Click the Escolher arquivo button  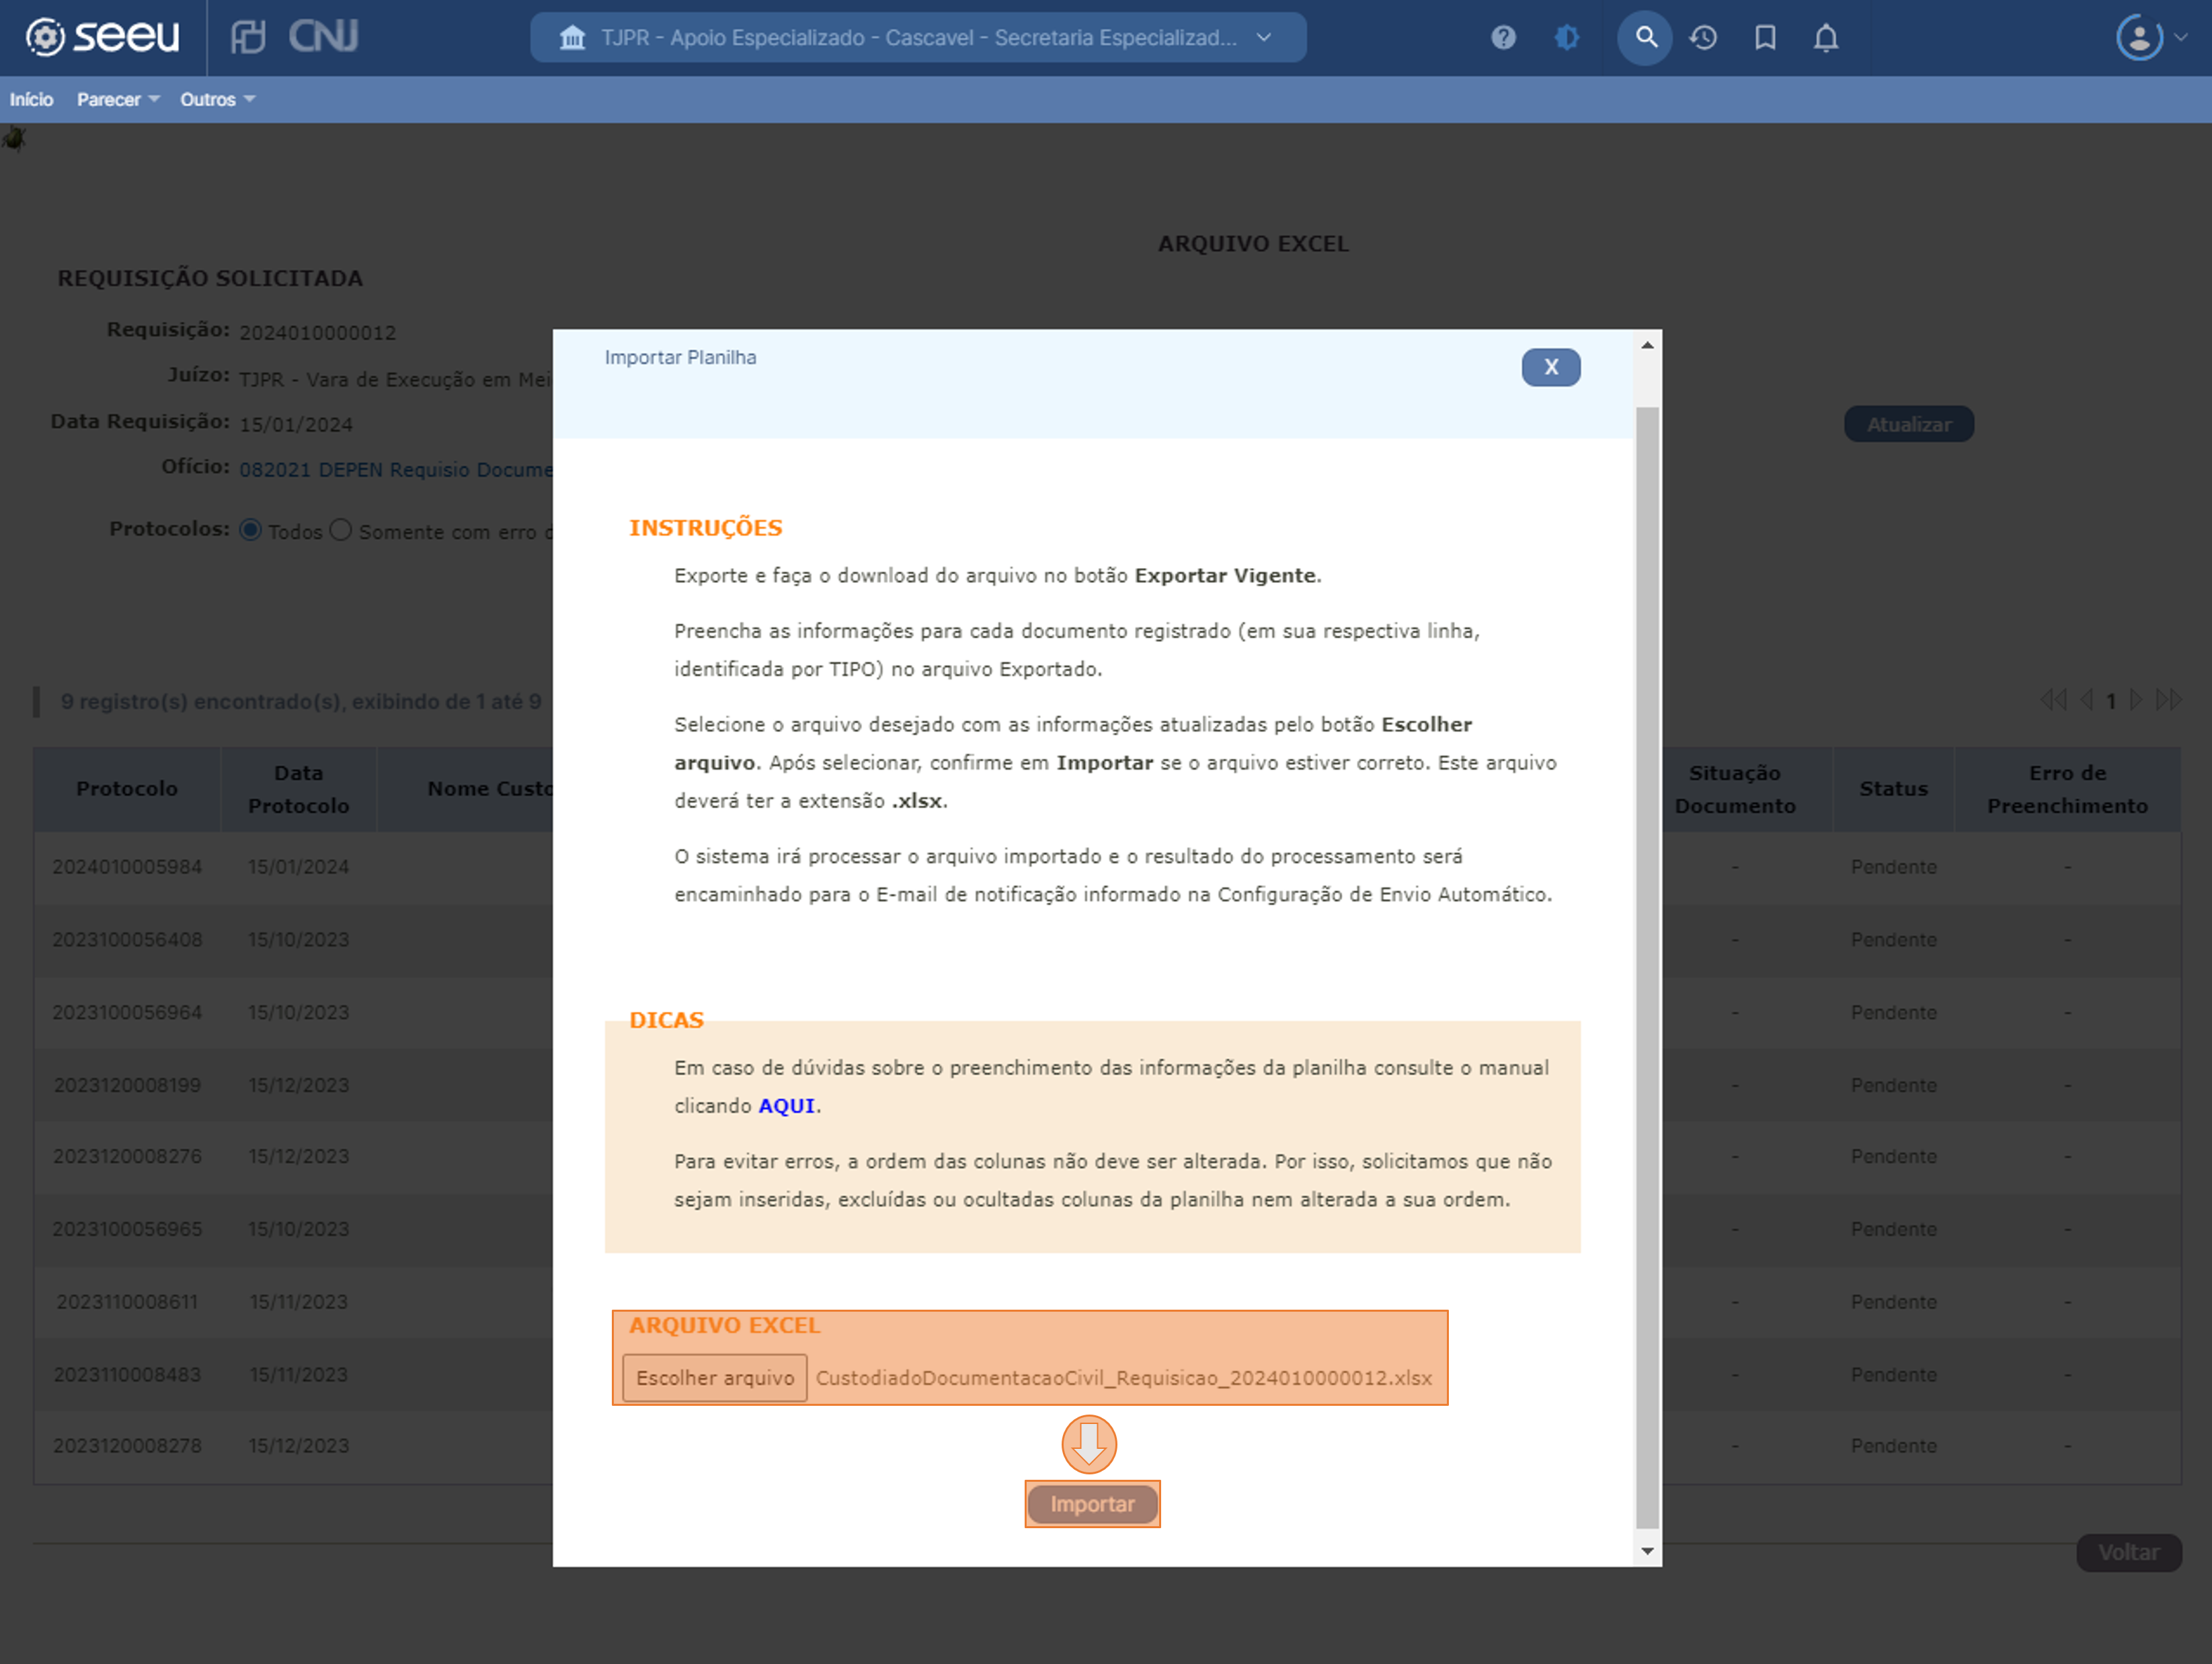[715, 1378]
